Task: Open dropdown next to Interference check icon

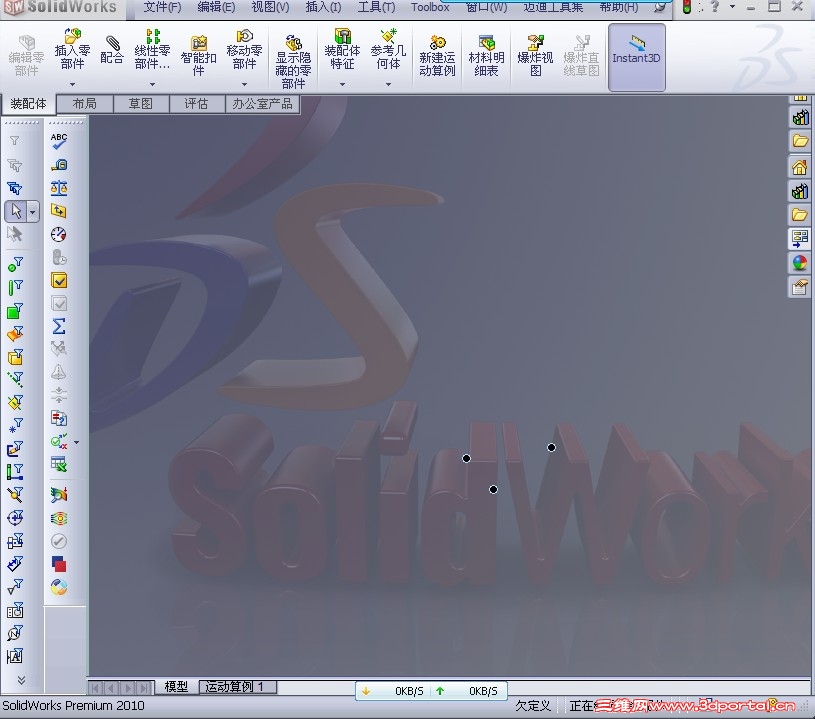Action: [x=76, y=442]
